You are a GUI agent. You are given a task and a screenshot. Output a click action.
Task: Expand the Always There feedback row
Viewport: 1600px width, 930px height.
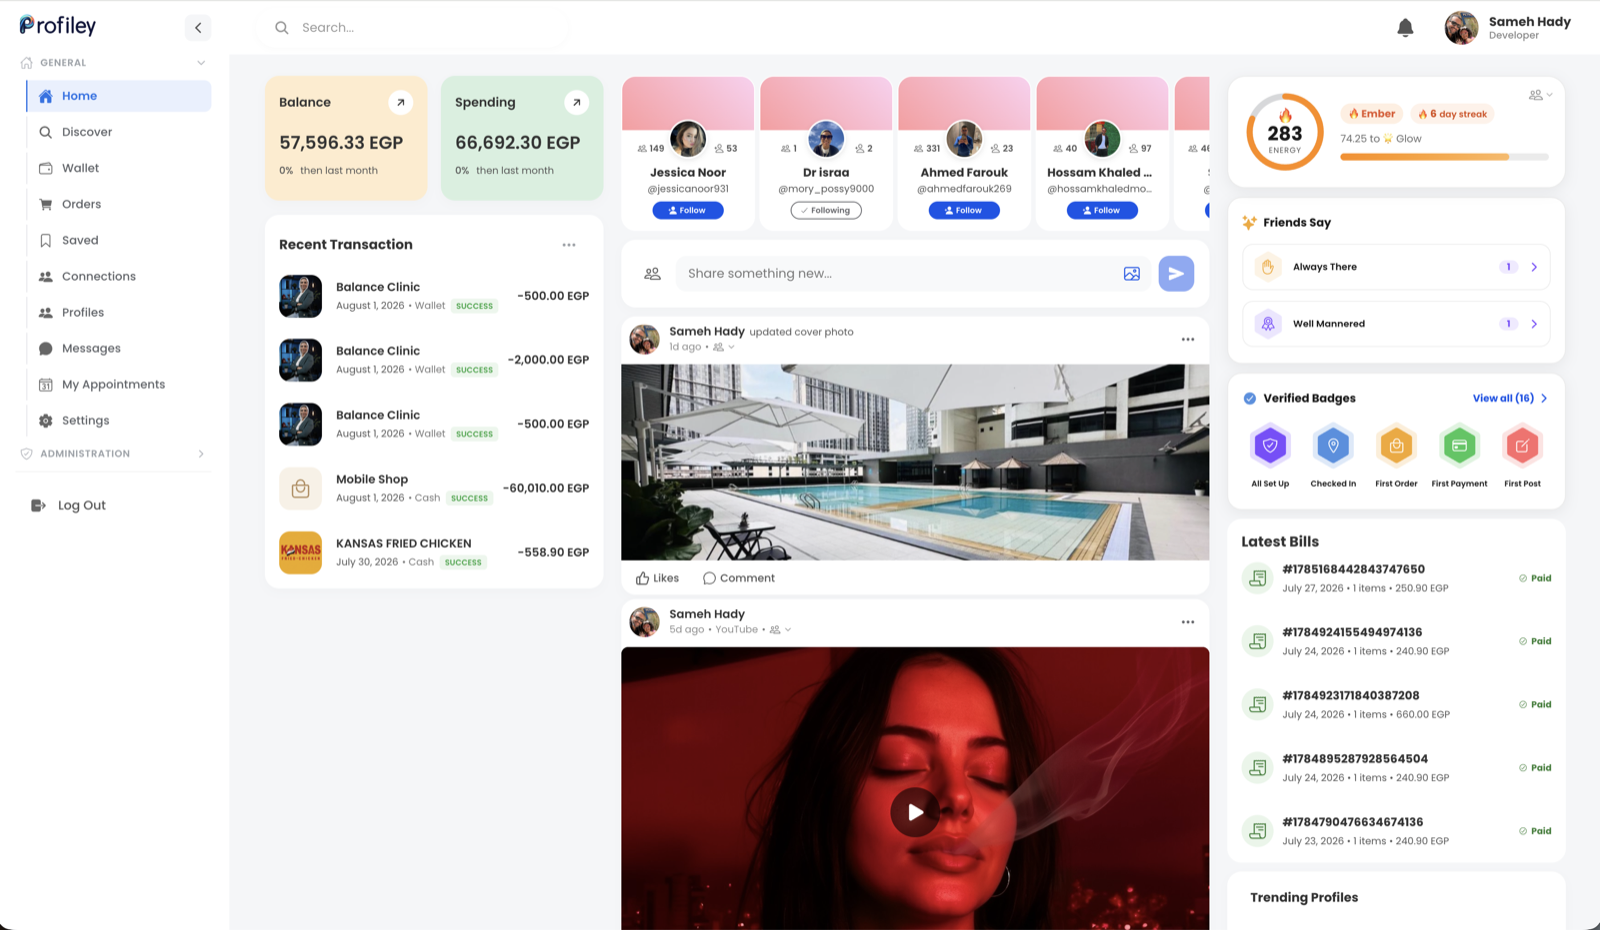tap(1396, 267)
